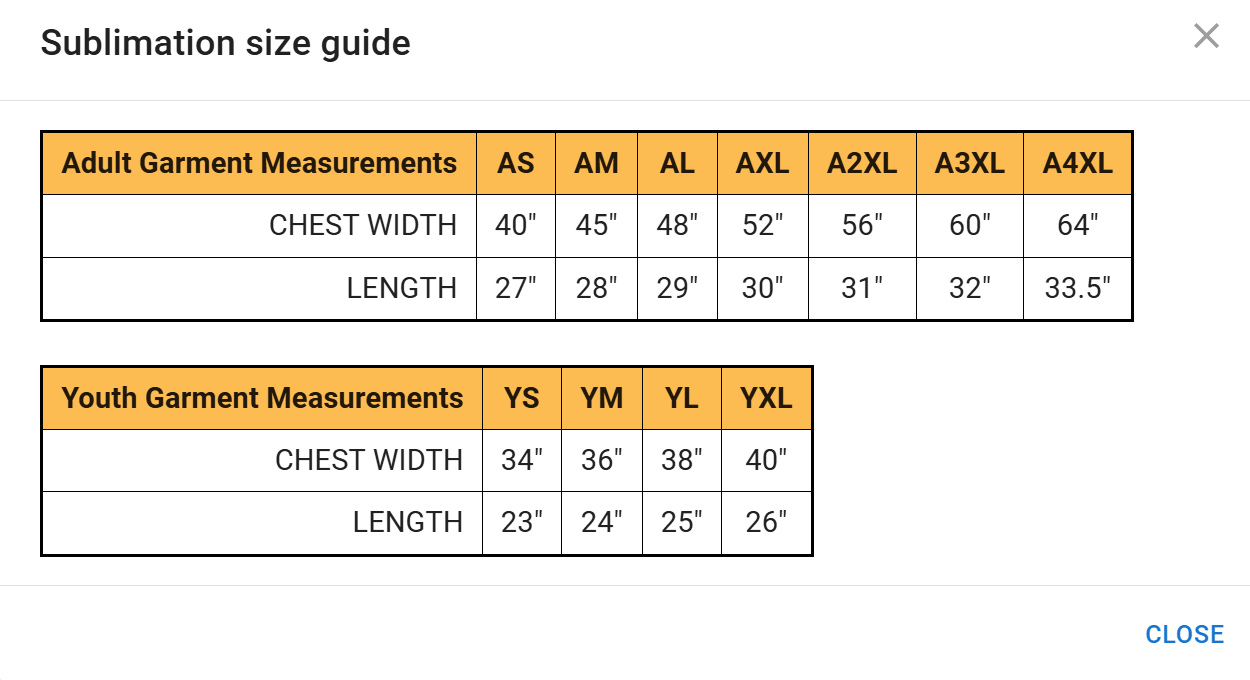Select the YXL size column header

[x=766, y=398]
